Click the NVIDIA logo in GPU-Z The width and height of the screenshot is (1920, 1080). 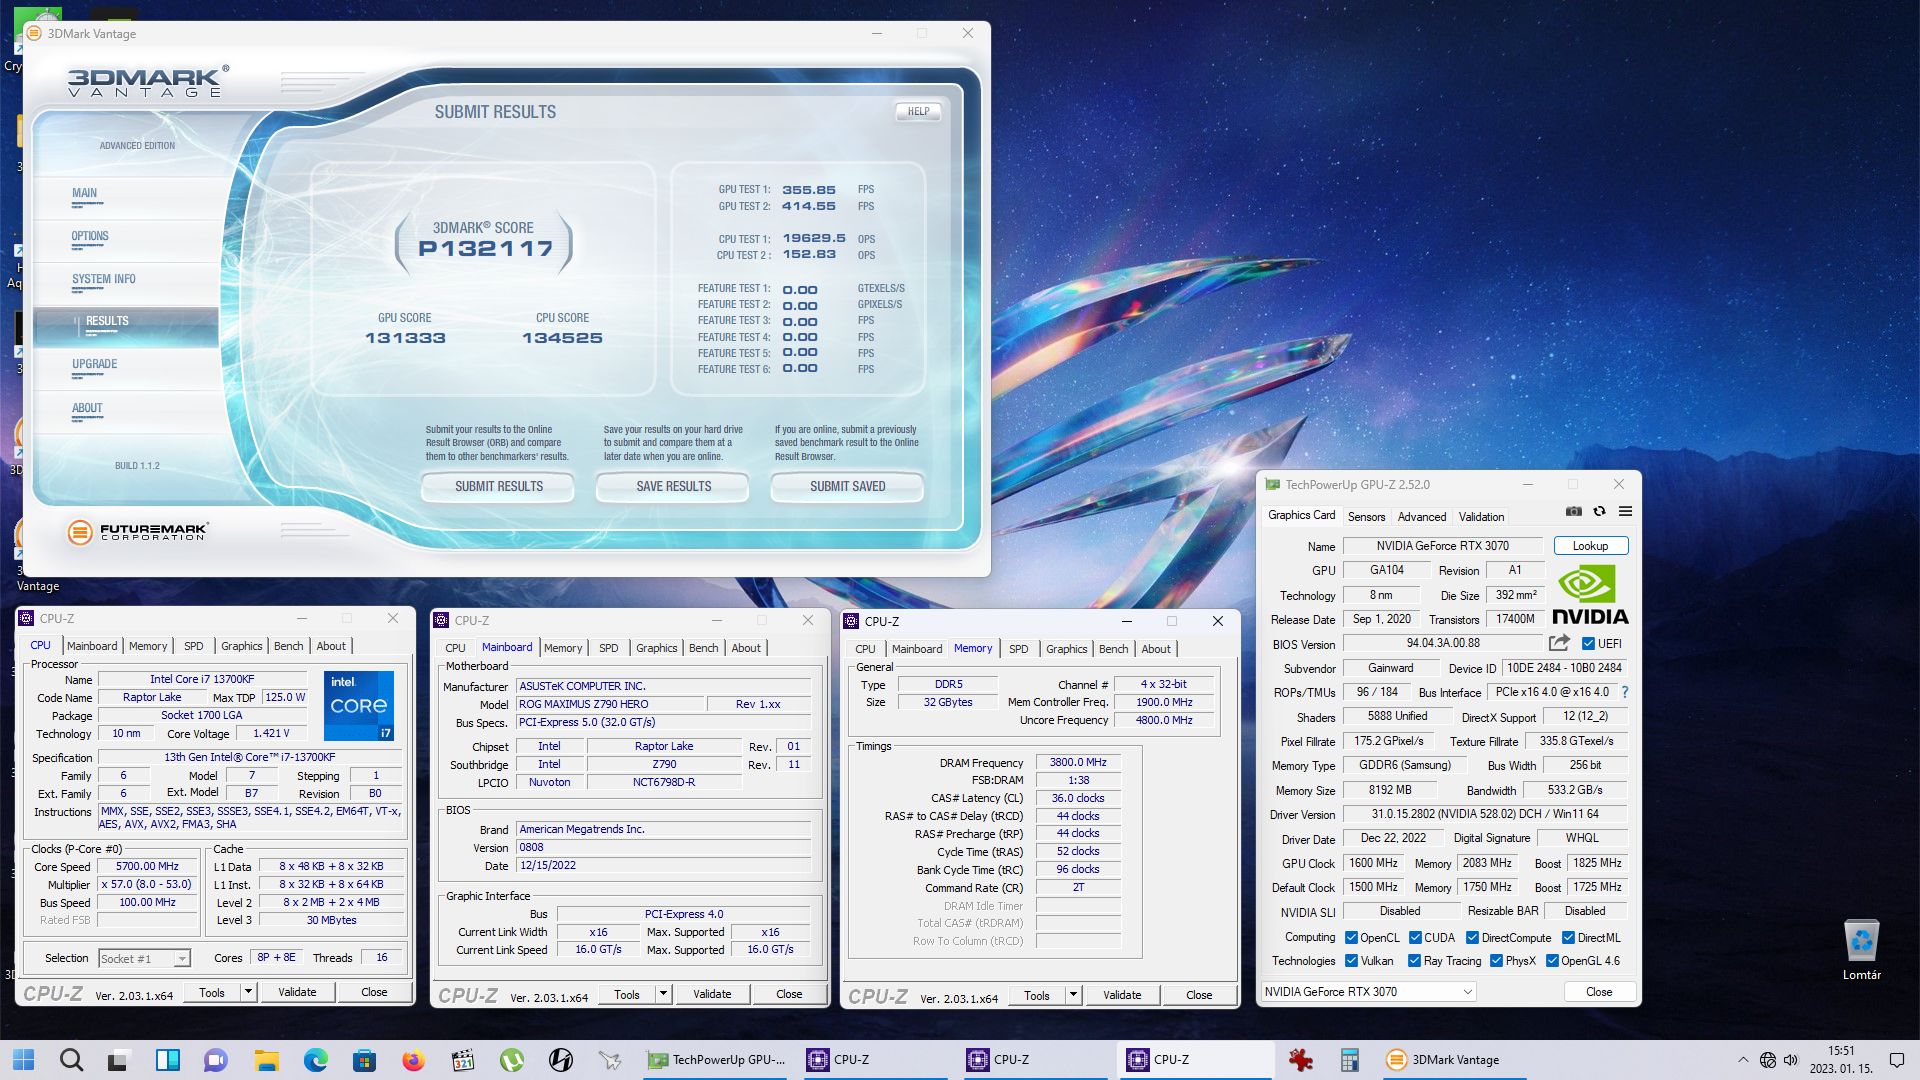click(1590, 596)
